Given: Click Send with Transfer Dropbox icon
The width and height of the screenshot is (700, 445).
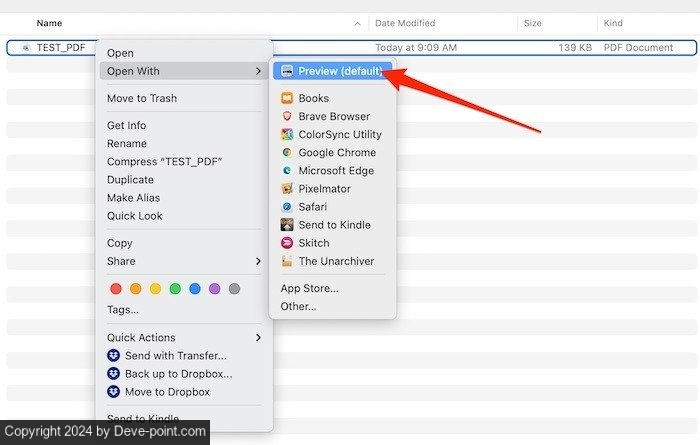Looking at the screenshot, I should [x=114, y=355].
